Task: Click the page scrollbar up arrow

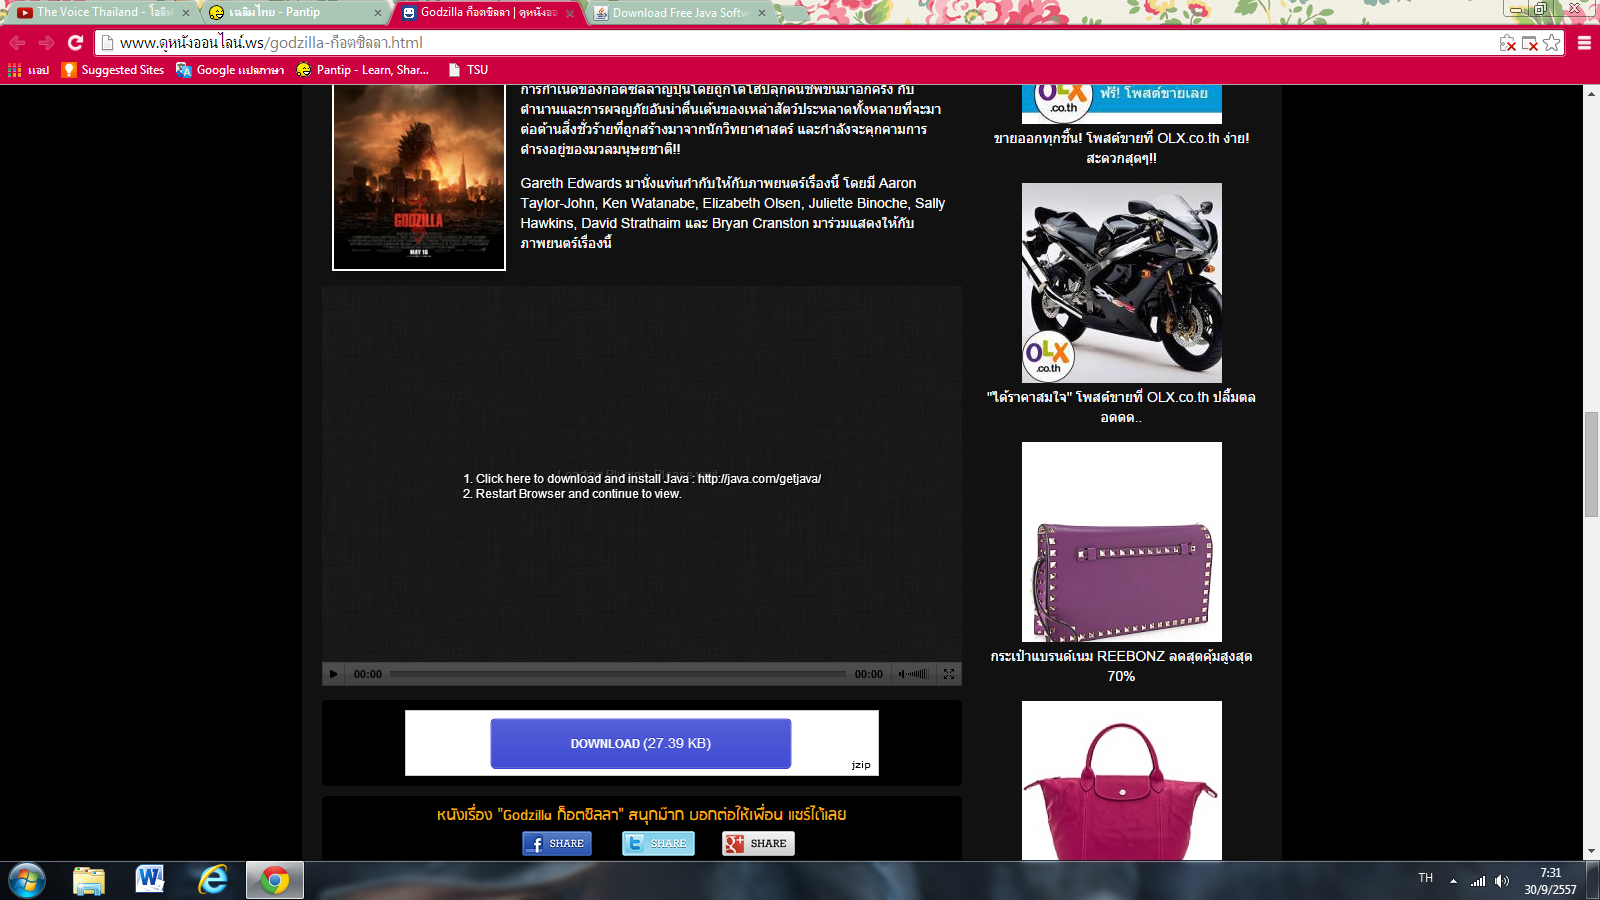Action: coord(1591,93)
